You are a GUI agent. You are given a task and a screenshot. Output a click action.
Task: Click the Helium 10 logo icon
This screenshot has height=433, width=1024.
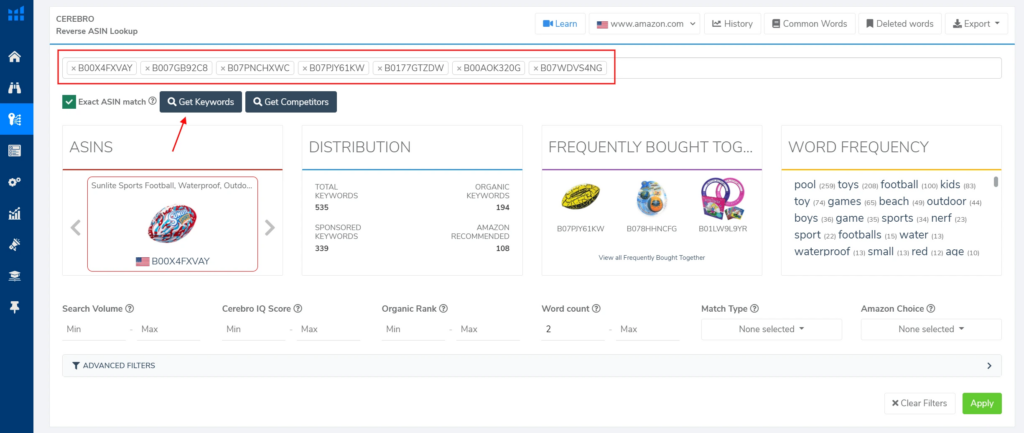tap(16, 12)
